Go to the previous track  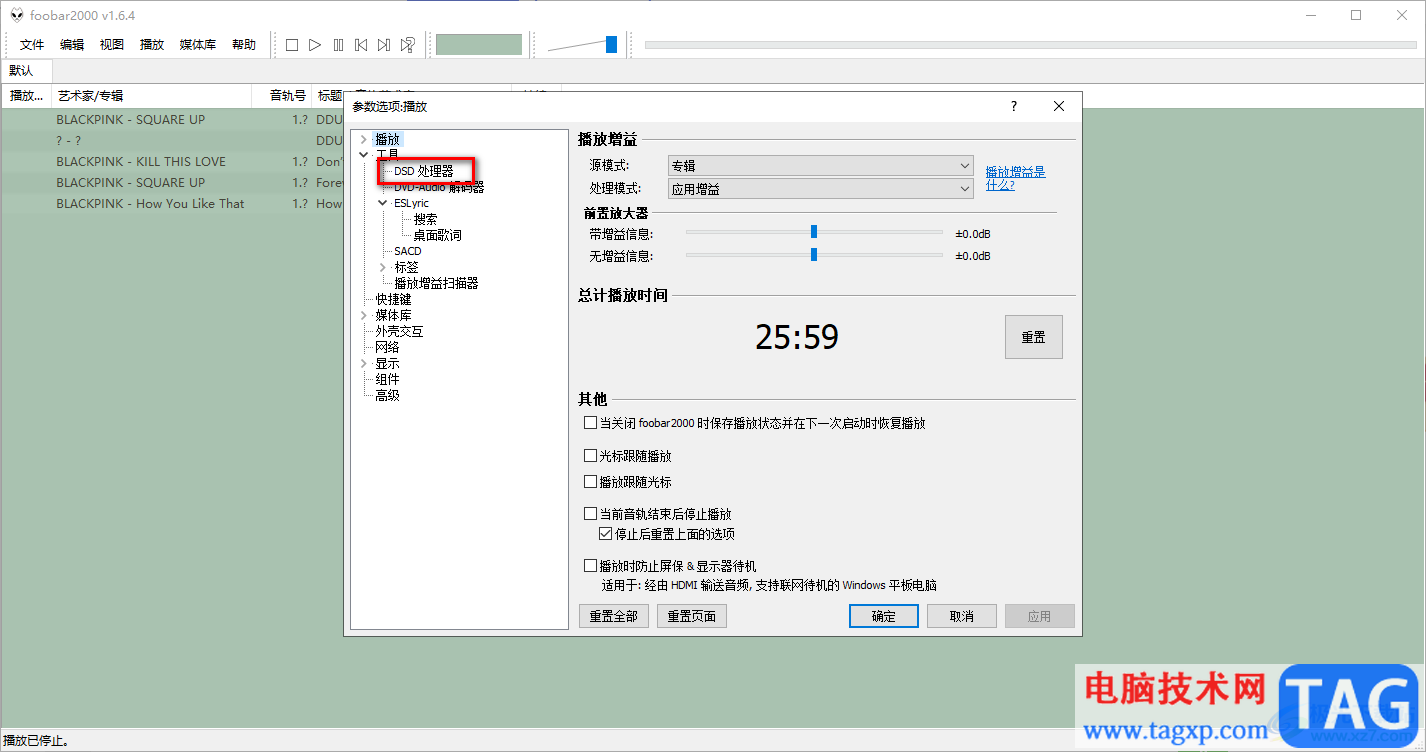361,45
